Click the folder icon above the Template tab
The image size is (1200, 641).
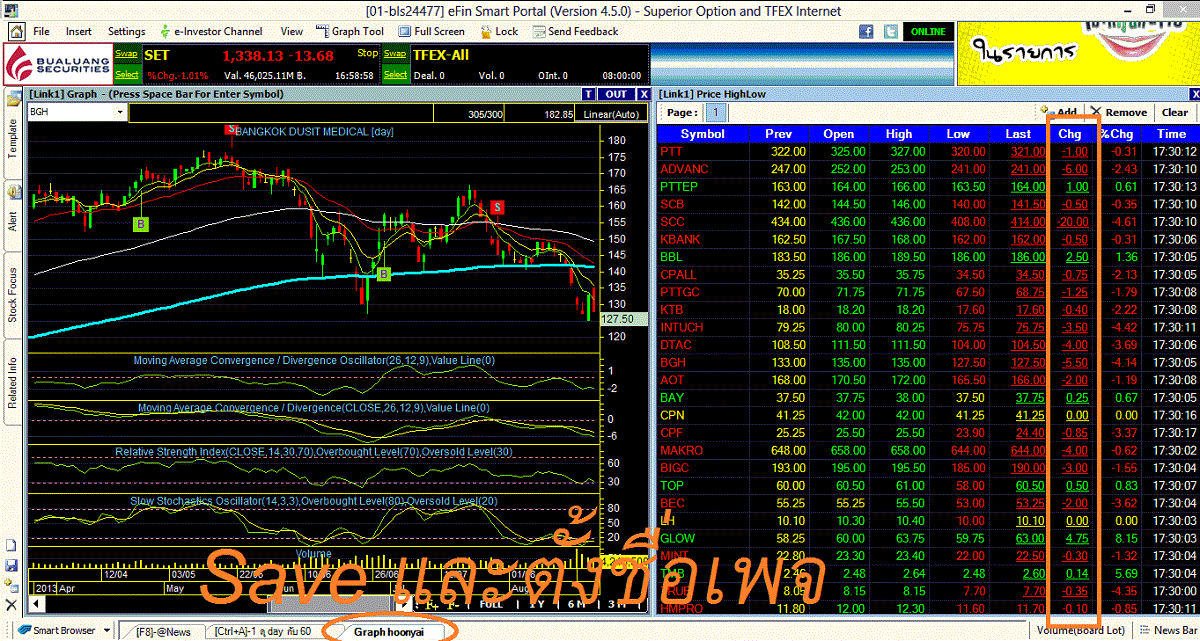coord(14,99)
